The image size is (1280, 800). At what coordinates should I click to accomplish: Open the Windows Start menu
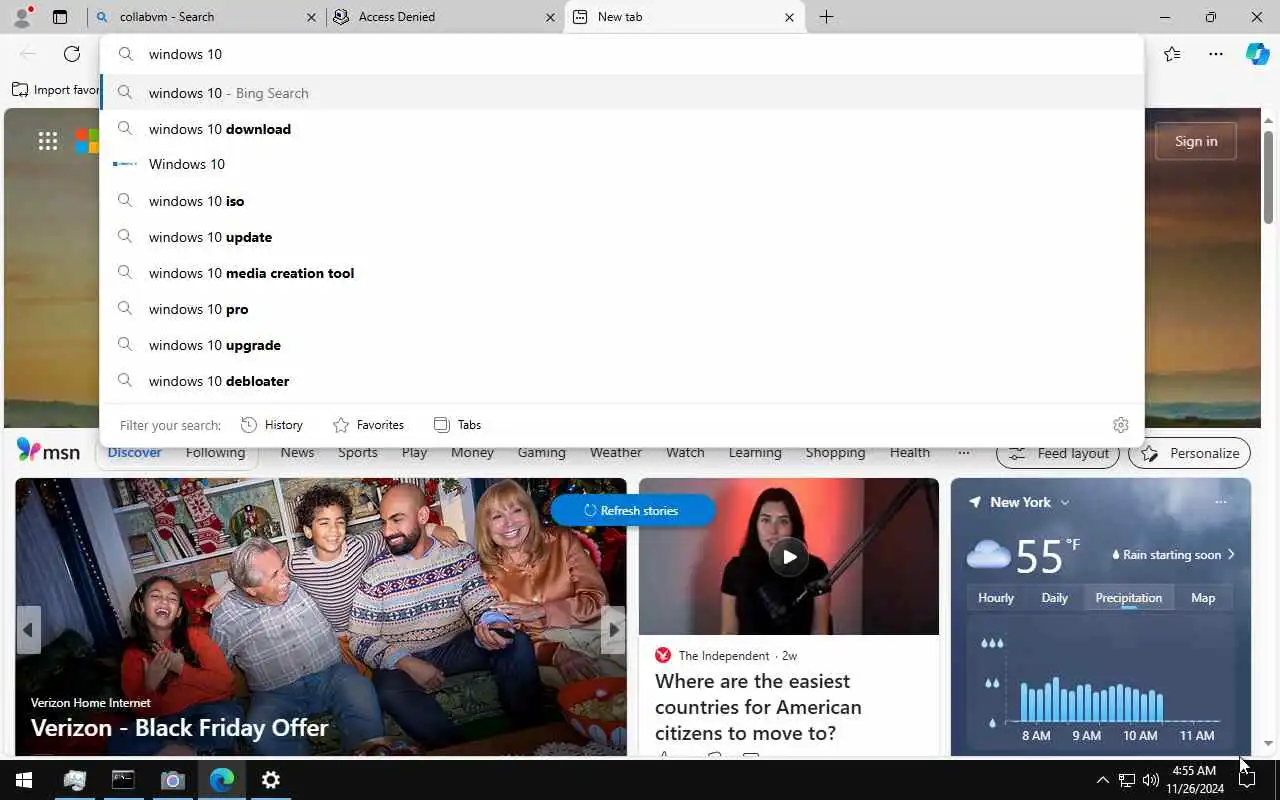coord(24,780)
